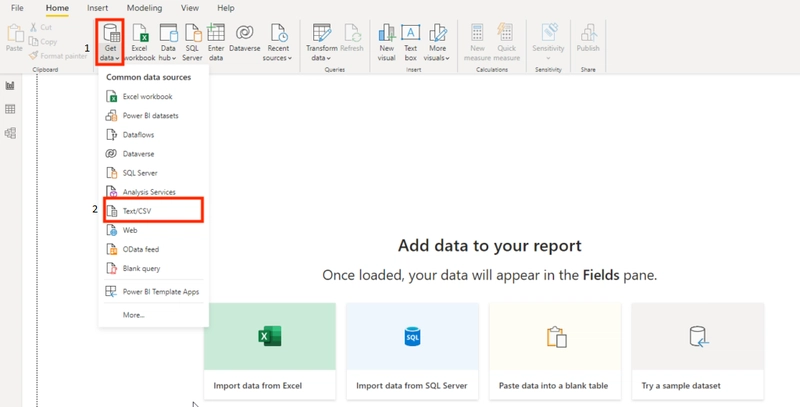Screen dimensions: 800x407
Task: Click More... in the data sources list
Action: (x=154, y=315)
